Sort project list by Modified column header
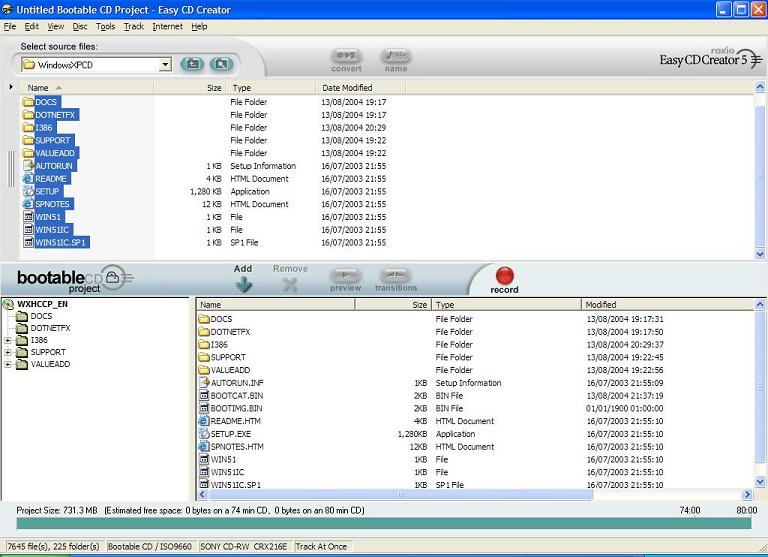The height and width of the screenshot is (557, 768). click(667, 304)
